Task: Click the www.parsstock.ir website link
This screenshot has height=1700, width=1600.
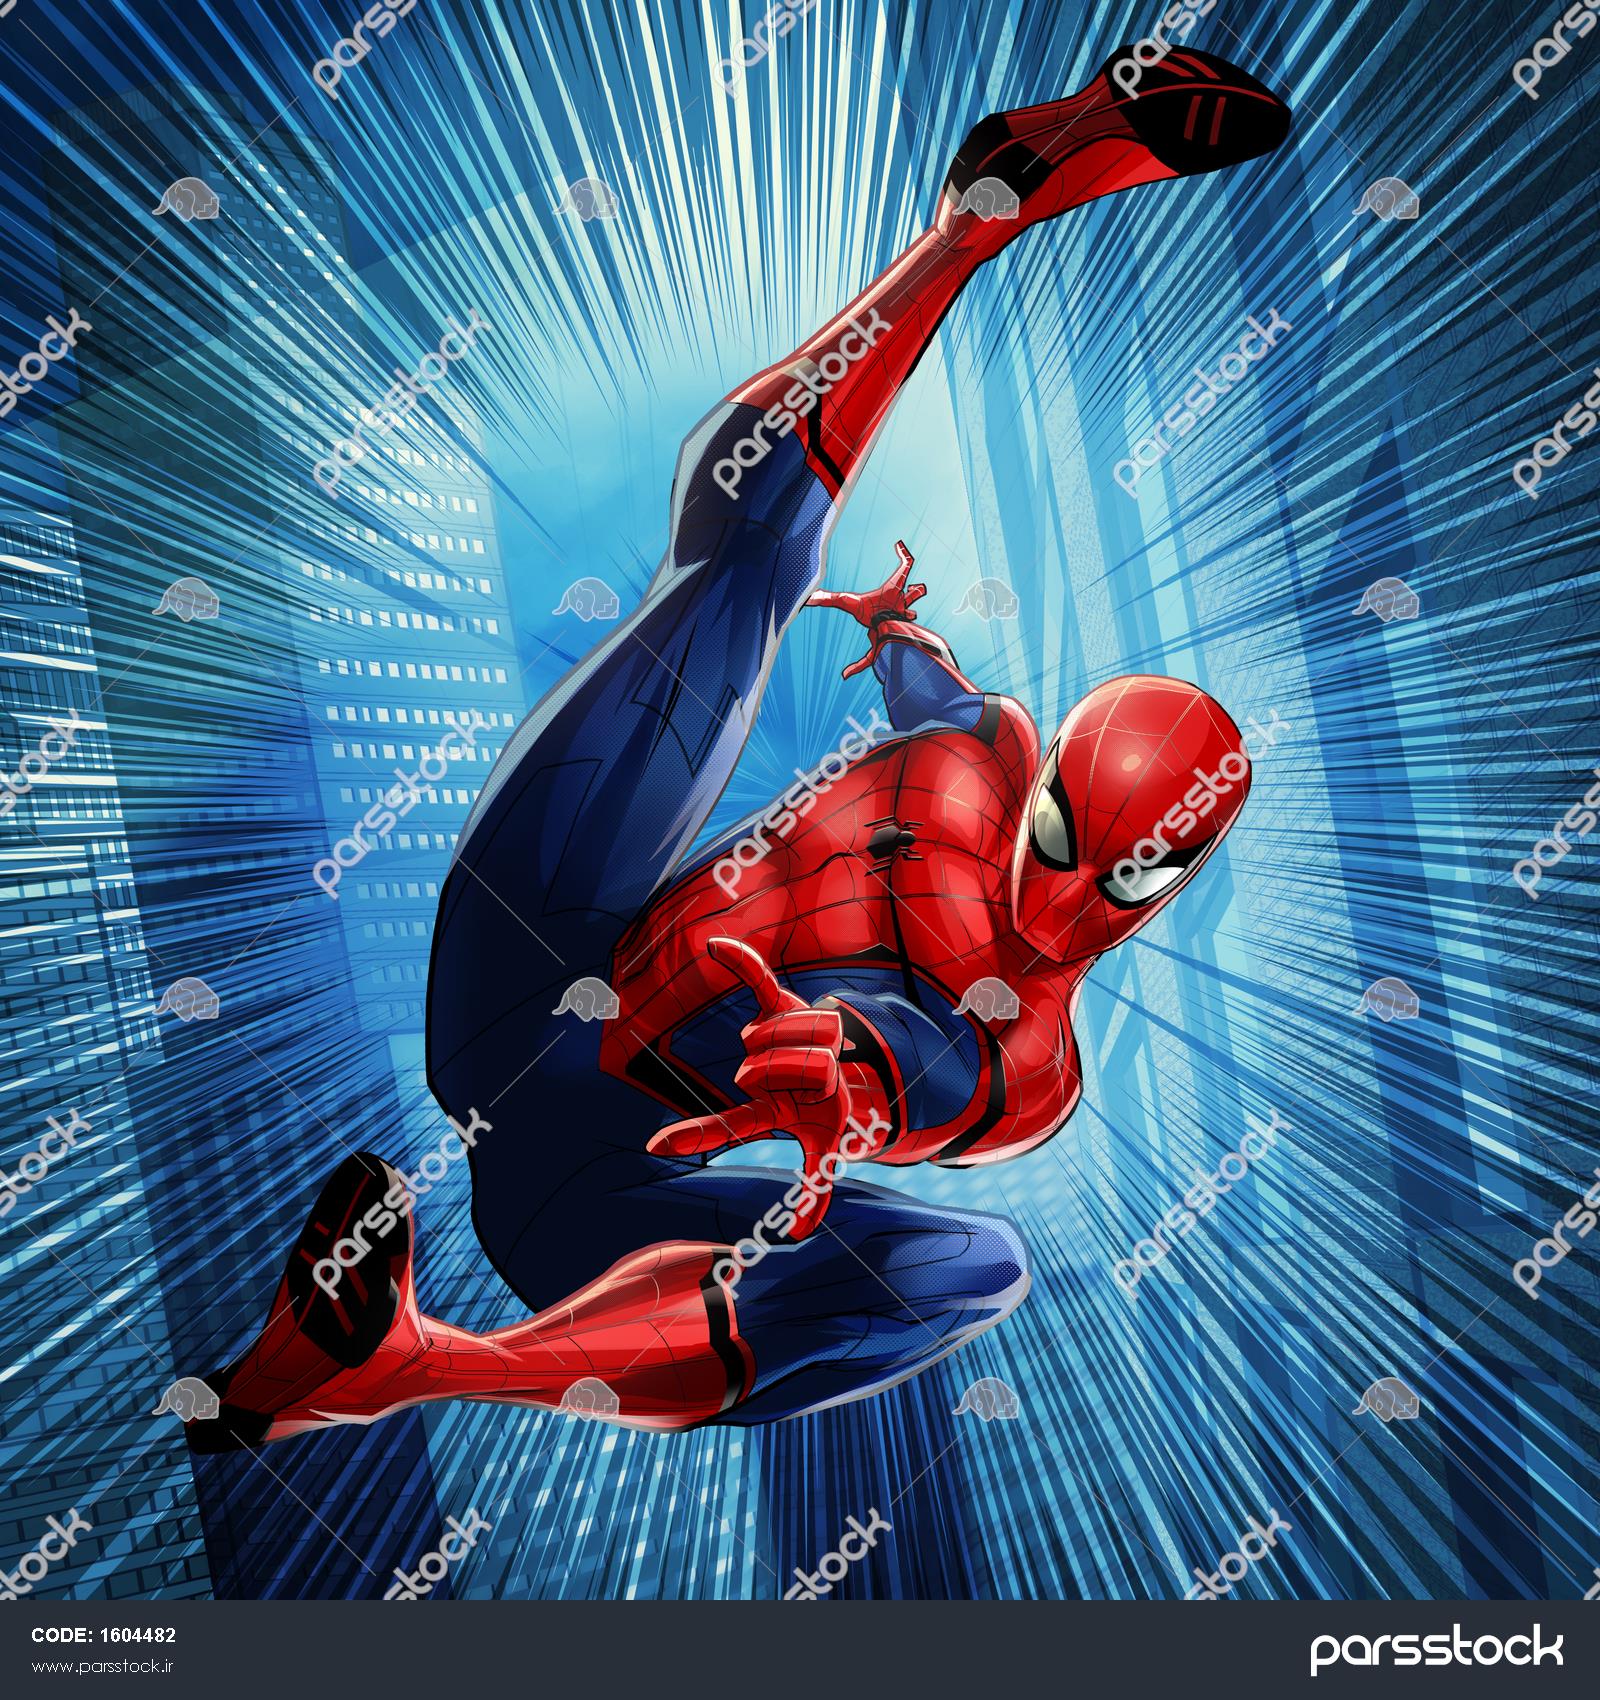Action: pyautogui.click(x=104, y=1667)
